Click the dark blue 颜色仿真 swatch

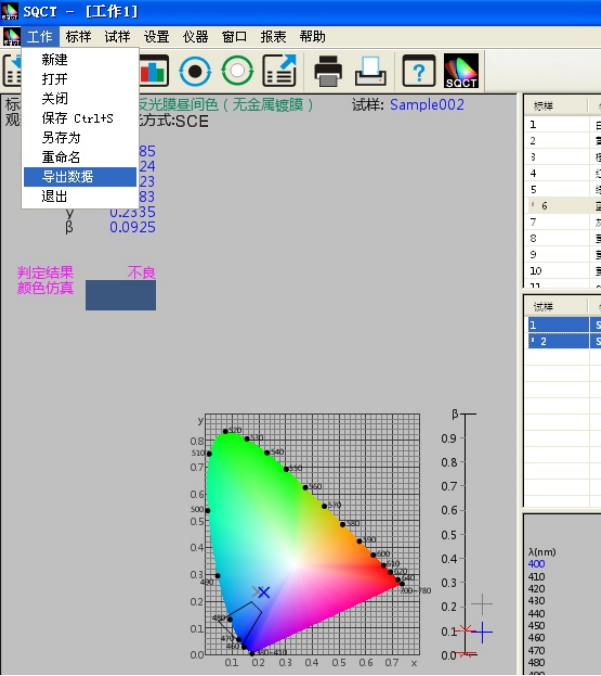pyautogui.click(x=120, y=295)
